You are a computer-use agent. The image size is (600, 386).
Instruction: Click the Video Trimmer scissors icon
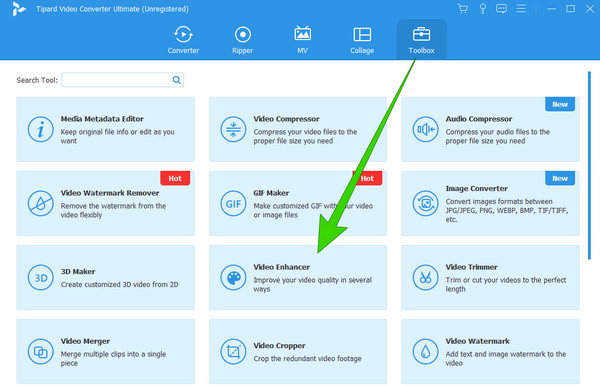pyautogui.click(x=426, y=278)
